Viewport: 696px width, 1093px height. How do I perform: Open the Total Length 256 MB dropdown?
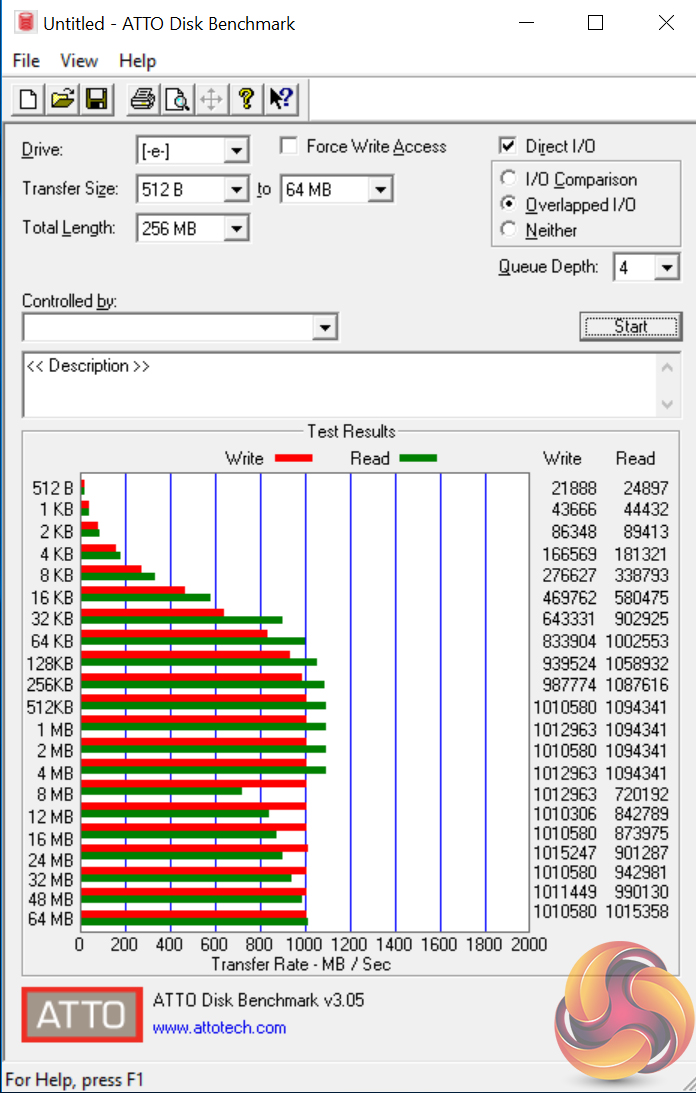(x=236, y=228)
